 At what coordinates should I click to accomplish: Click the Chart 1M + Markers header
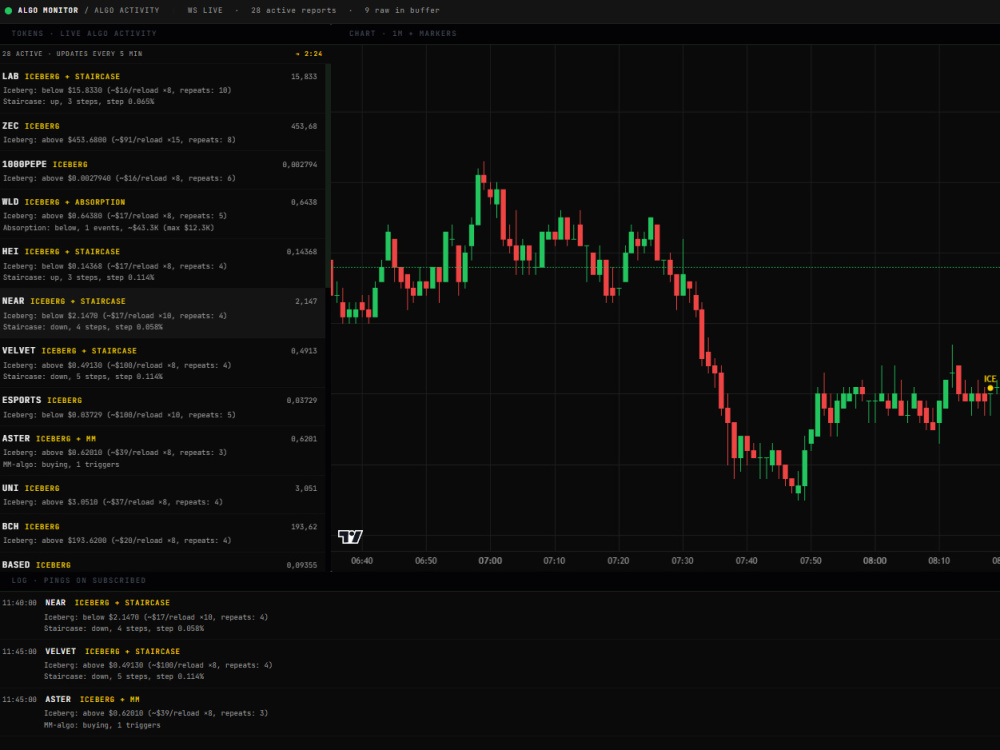[x=402, y=33]
